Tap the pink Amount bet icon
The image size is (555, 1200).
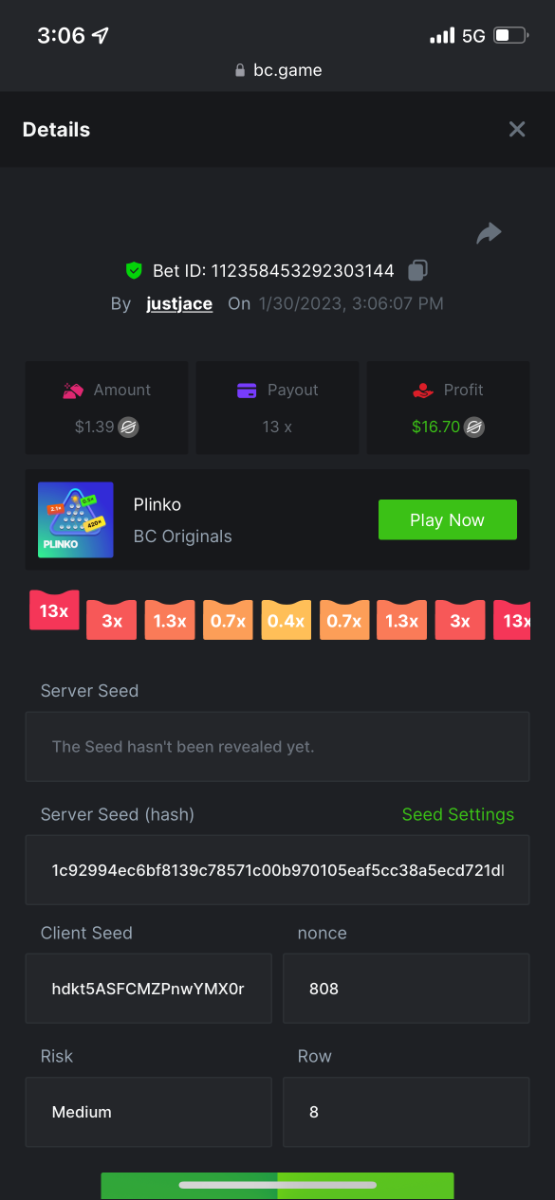click(72, 390)
